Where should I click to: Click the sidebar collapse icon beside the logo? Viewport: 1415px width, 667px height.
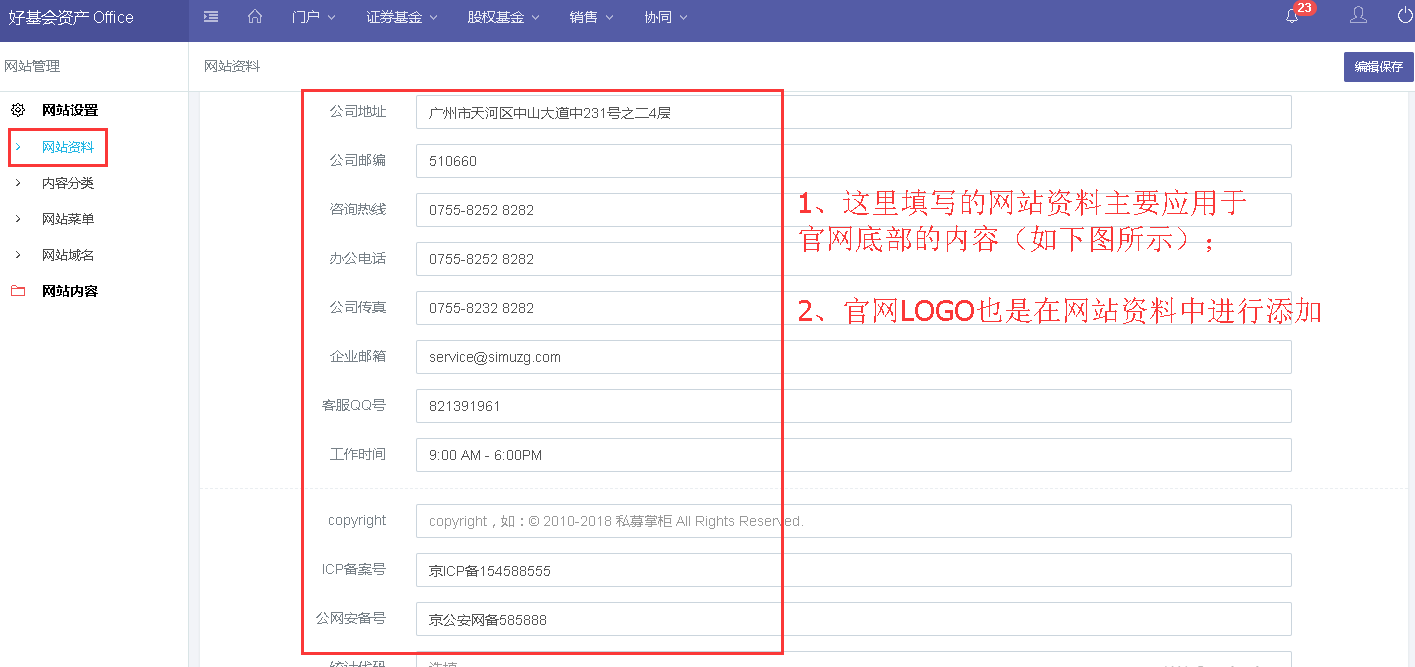click(x=209, y=16)
